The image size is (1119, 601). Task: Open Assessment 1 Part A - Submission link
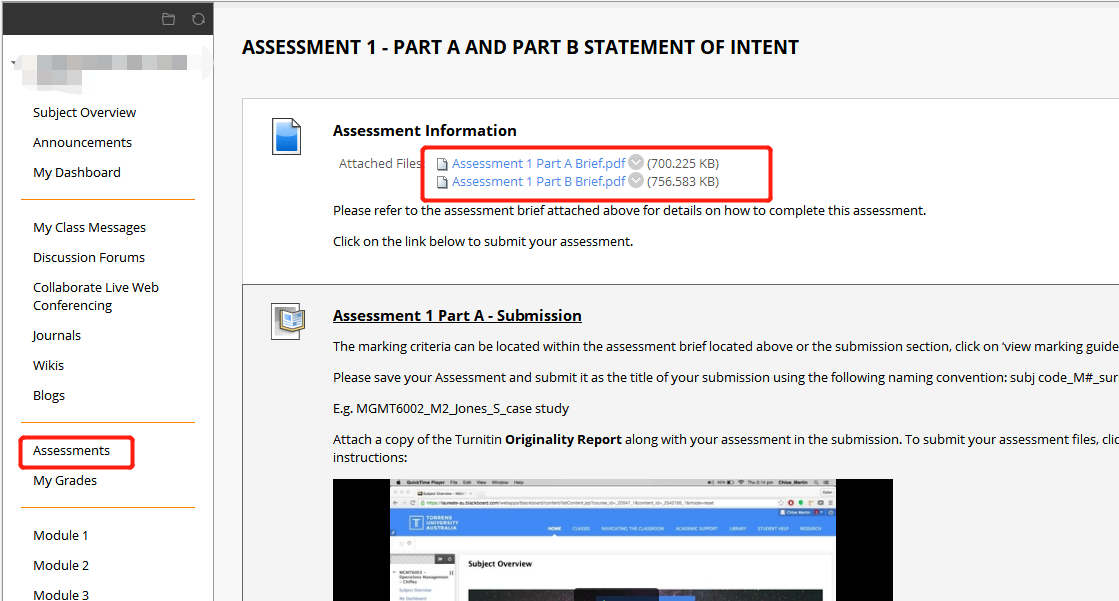pos(457,315)
